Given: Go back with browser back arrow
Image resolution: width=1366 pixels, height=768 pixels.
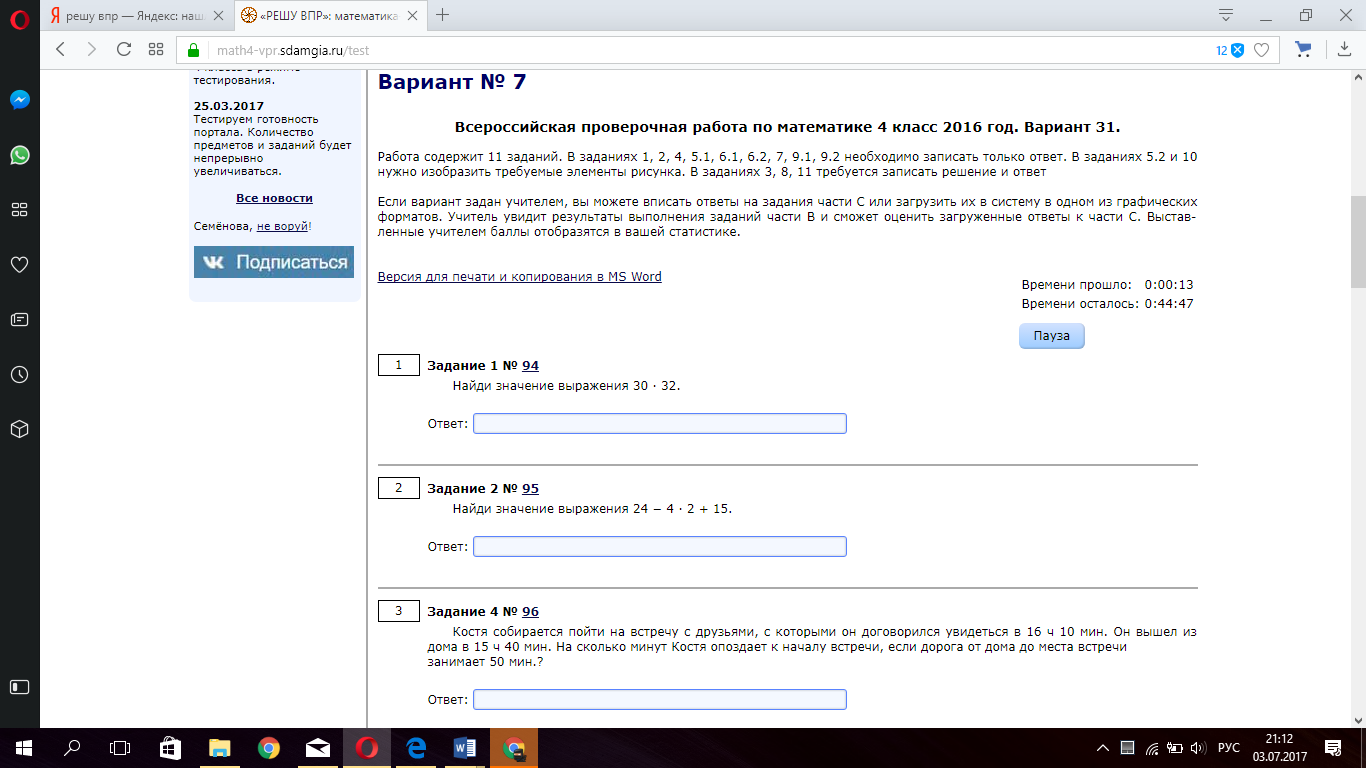Looking at the screenshot, I should (x=60, y=49).
